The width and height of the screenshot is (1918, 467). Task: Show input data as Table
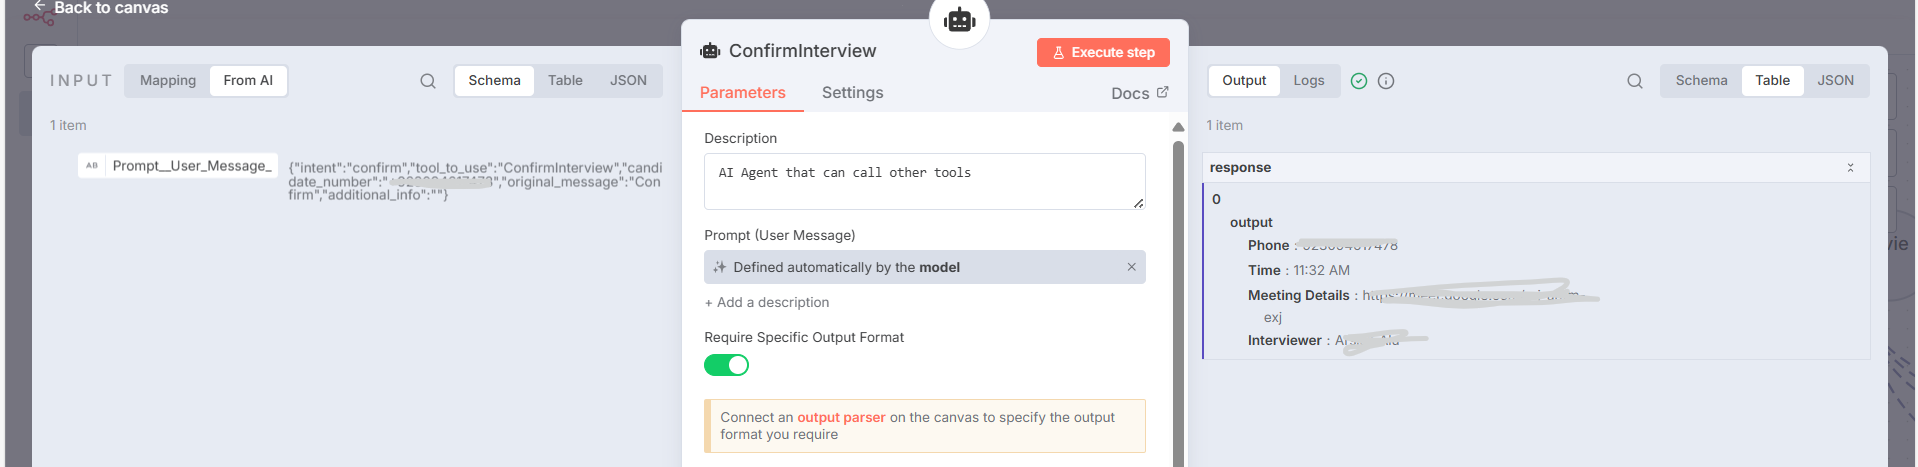pos(565,81)
